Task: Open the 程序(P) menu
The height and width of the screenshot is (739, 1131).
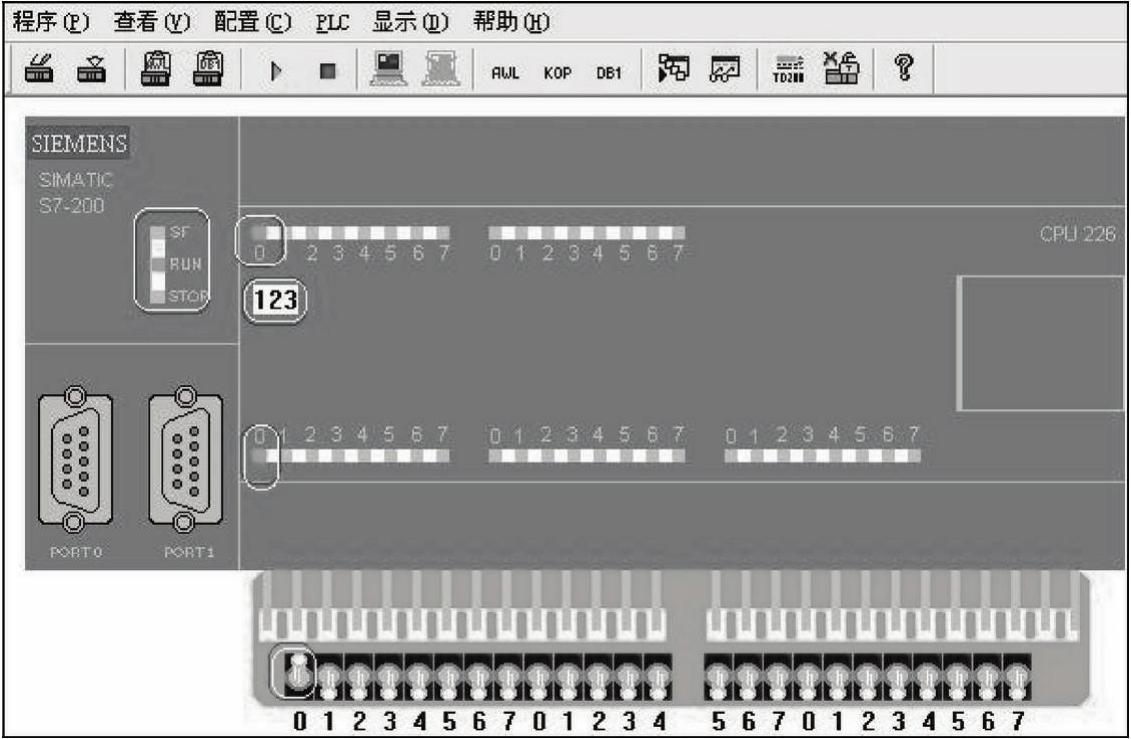Action: [x=50, y=22]
